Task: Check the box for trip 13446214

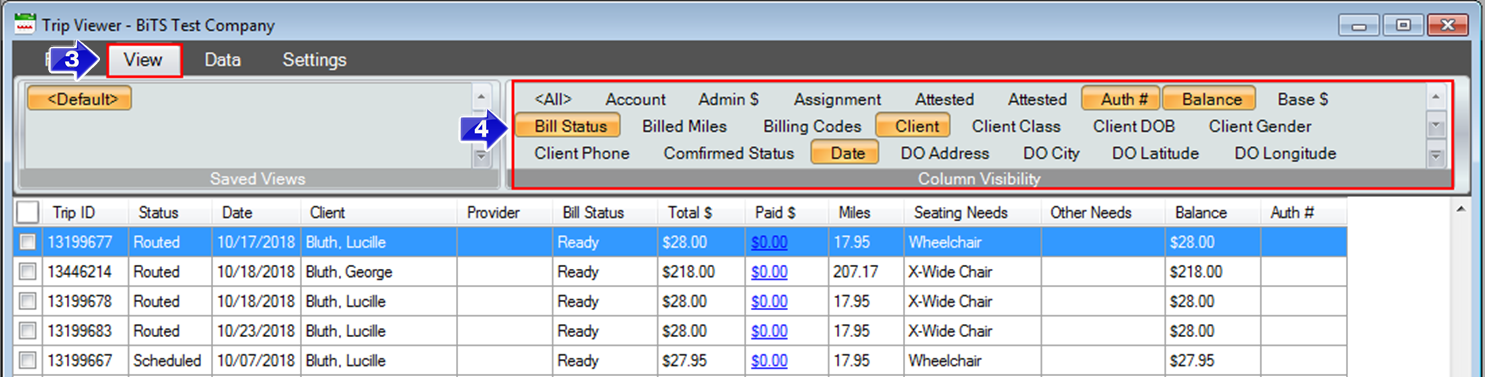Action: [x=28, y=272]
